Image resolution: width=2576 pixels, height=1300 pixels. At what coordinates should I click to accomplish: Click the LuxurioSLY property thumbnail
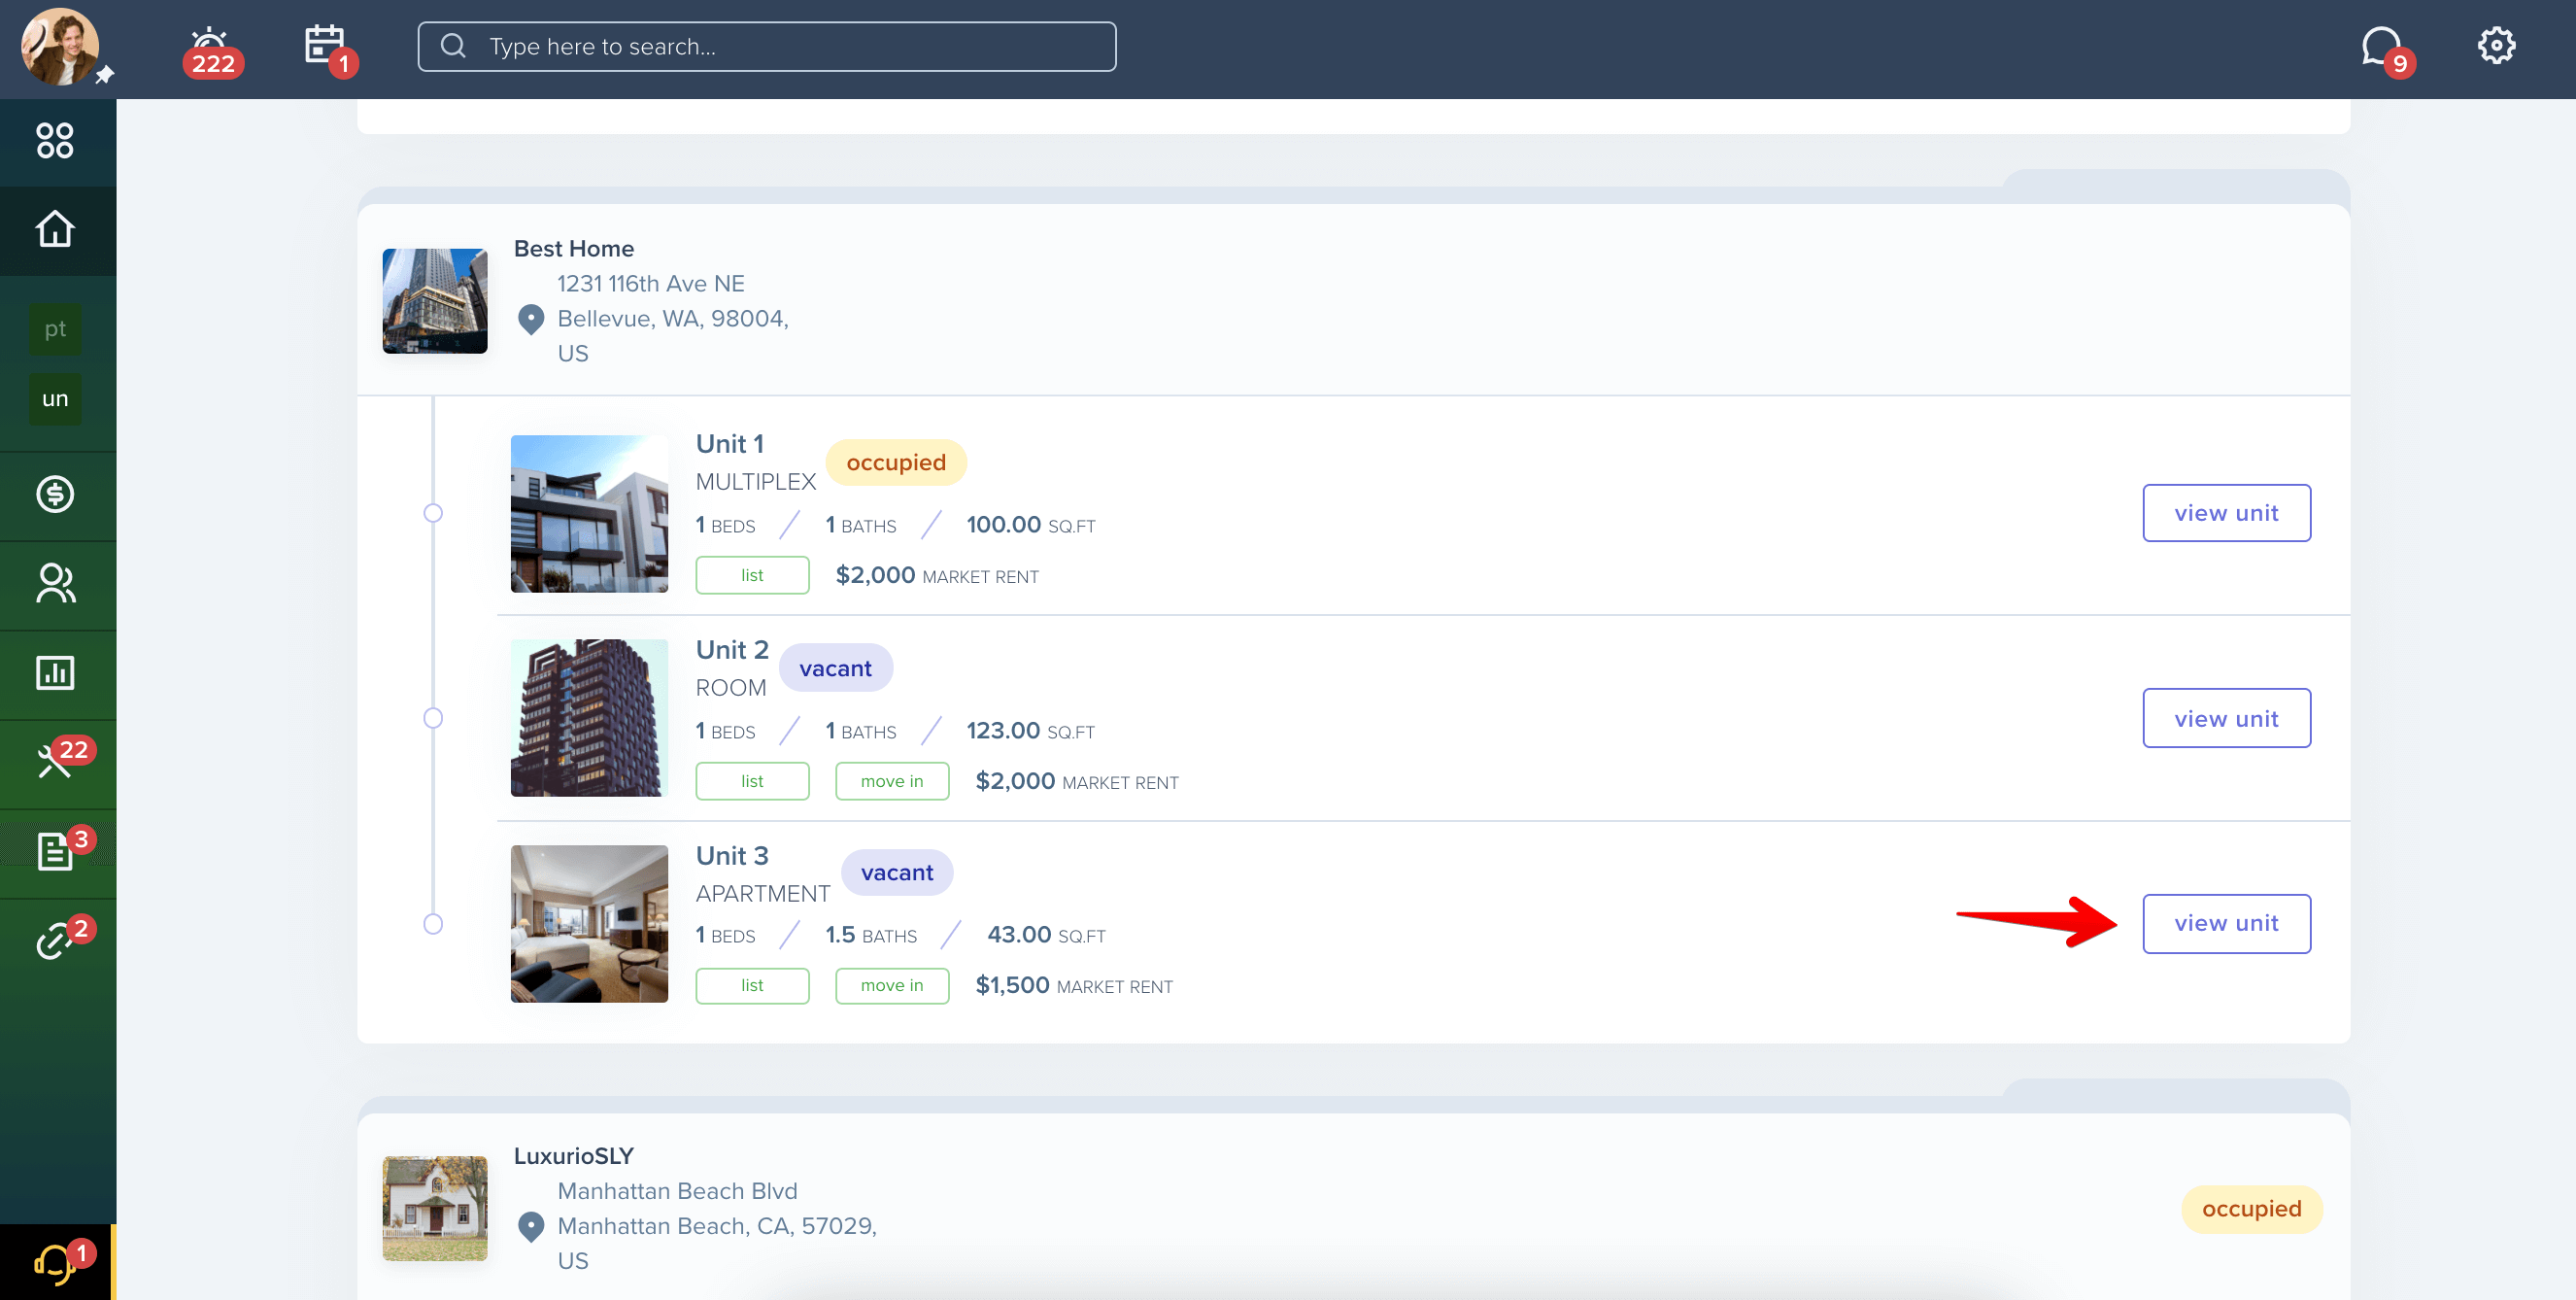tap(435, 1209)
